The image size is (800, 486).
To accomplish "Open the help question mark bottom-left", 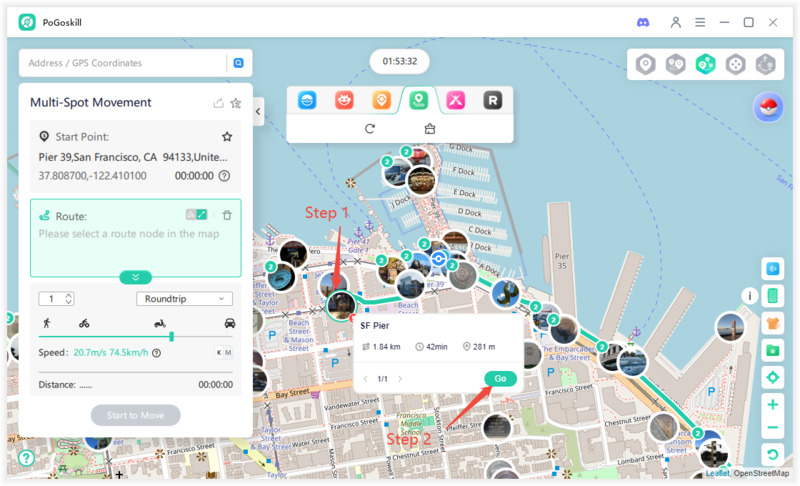I will point(26,458).
